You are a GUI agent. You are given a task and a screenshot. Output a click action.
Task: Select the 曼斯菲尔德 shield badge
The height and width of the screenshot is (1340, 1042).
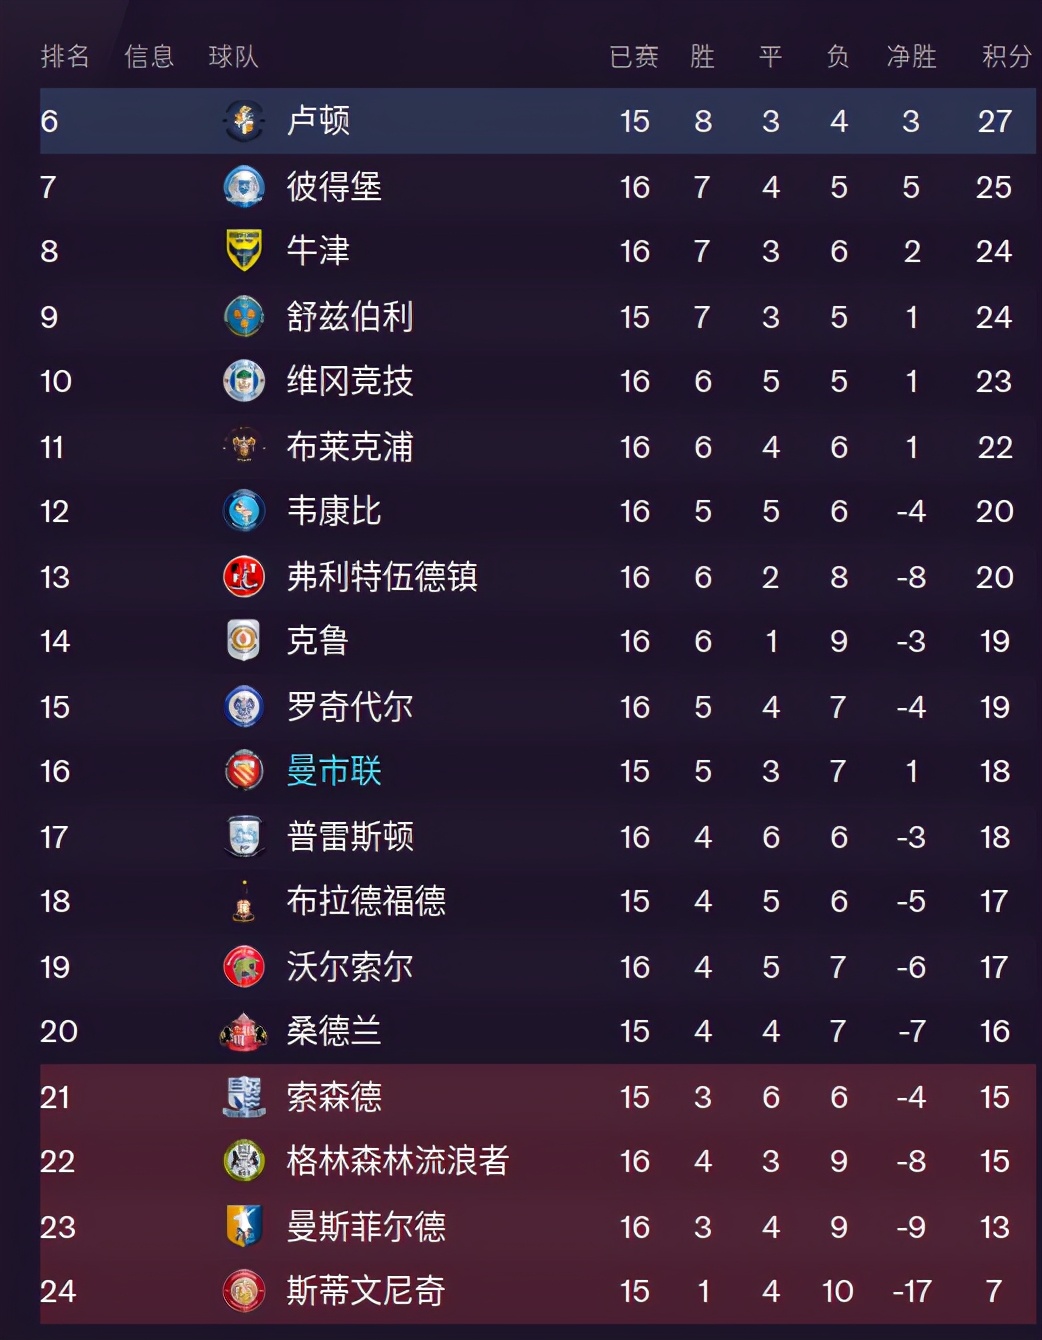click(243, 1226)
